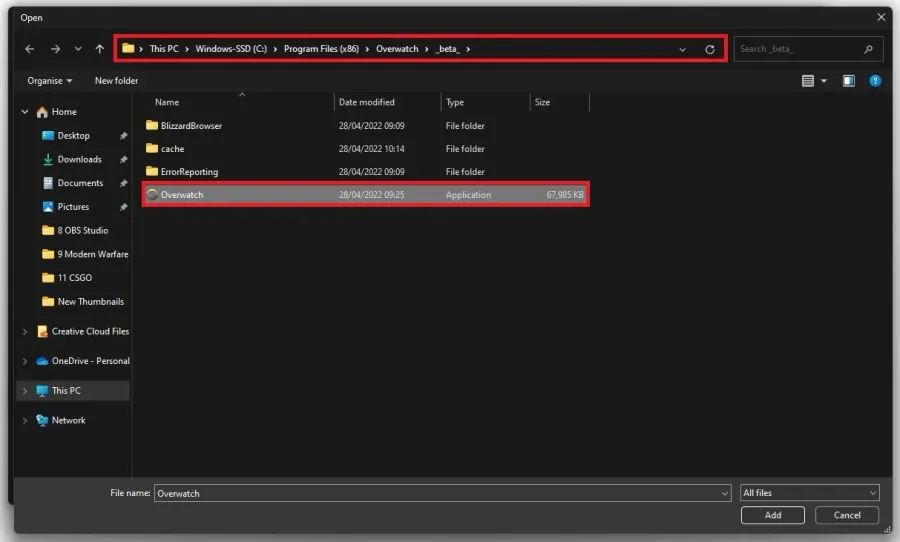
Task: Select the Overwatch application file
Action: (366, 195)
